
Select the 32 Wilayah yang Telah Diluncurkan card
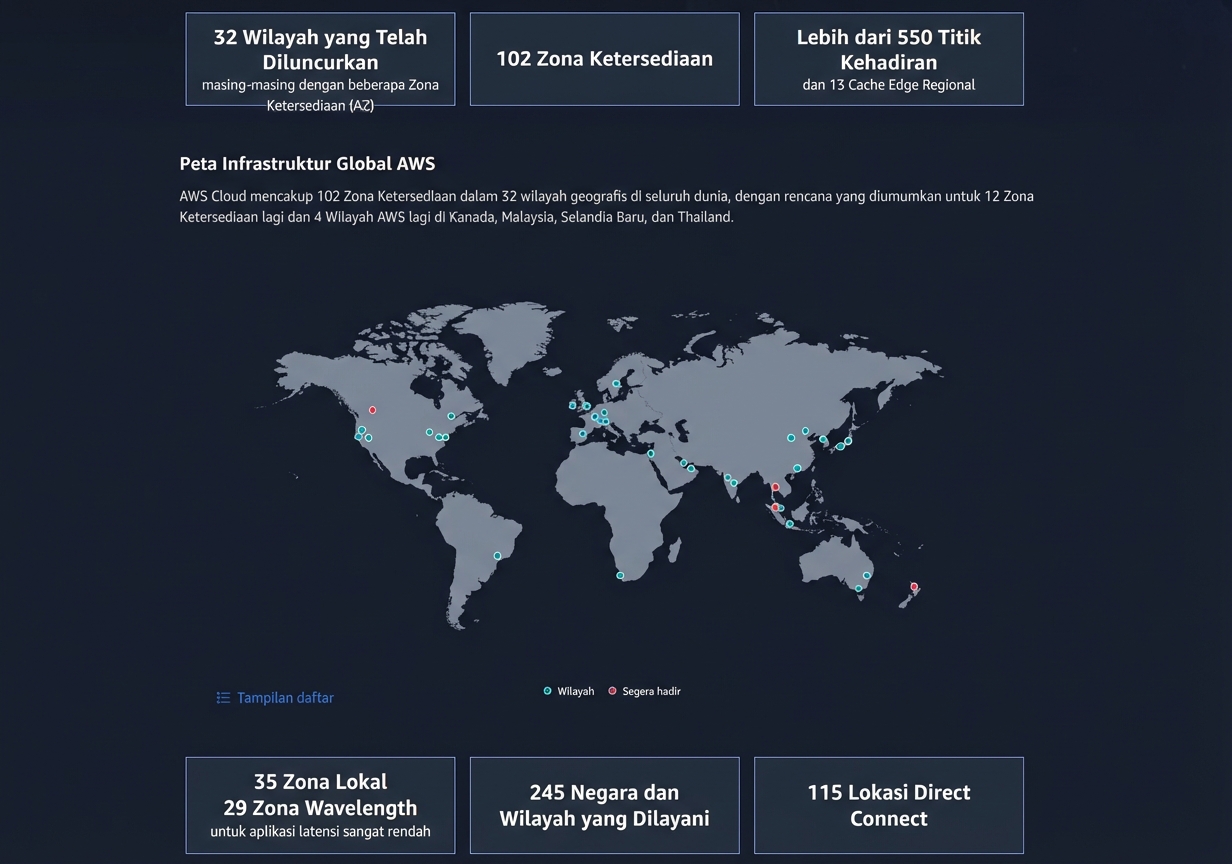coord(320,58)
